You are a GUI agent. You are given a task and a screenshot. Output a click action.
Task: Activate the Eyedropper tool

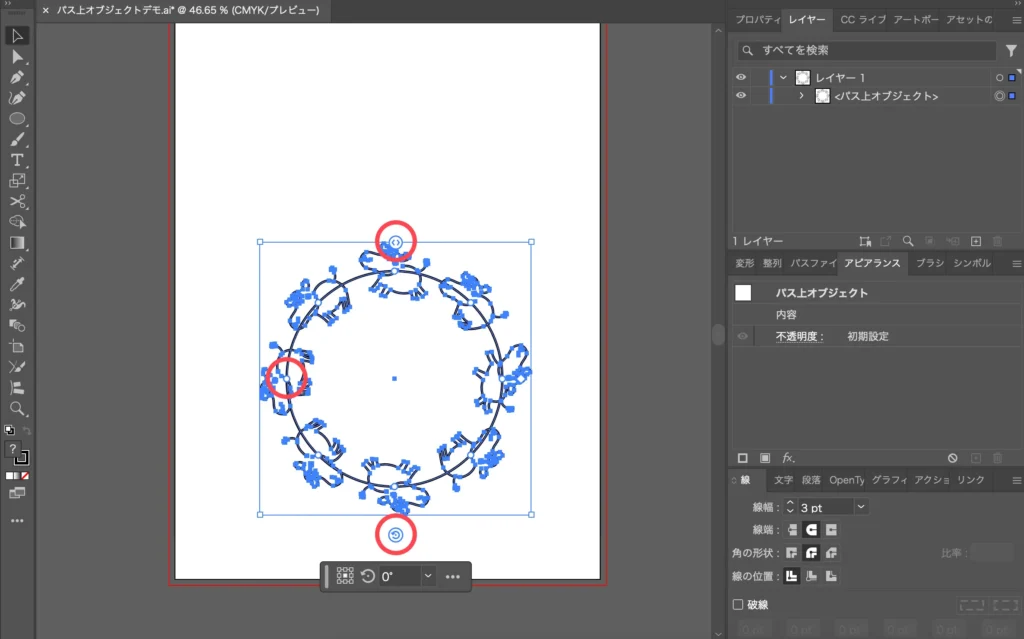point(17,284)
